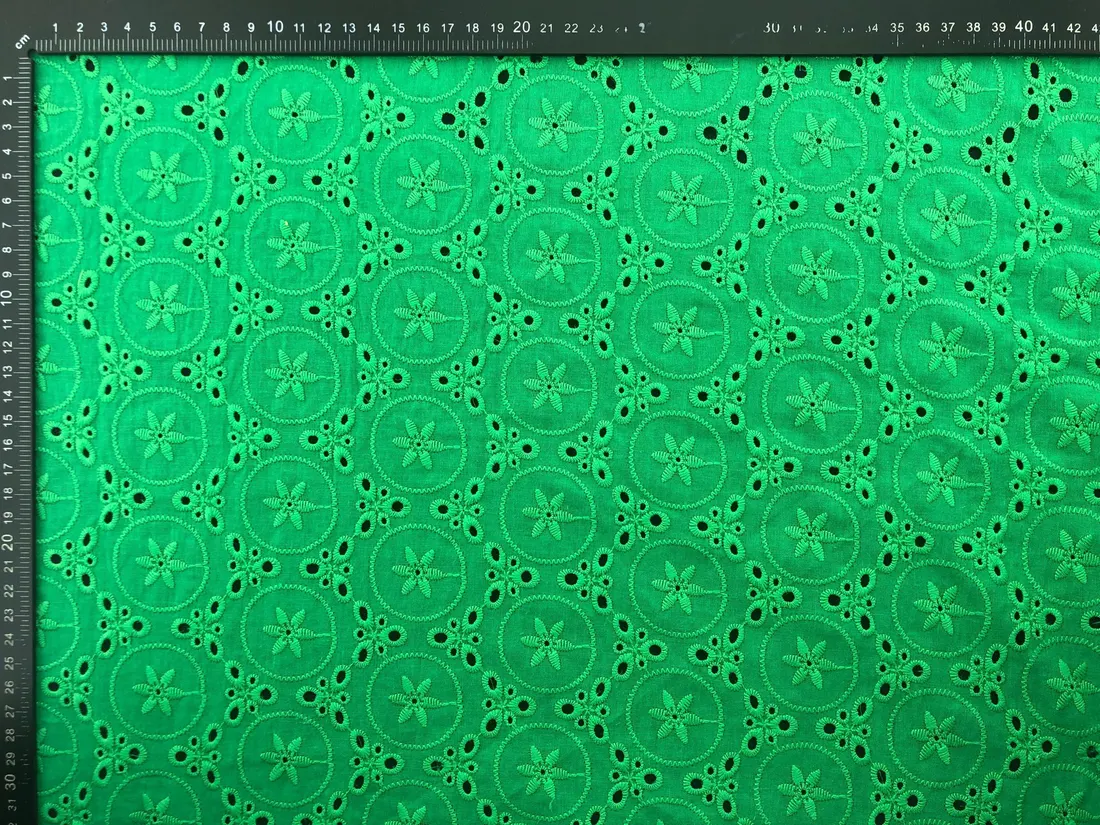Pick the 5 mark on the left ruler

(x=8, y=175)
